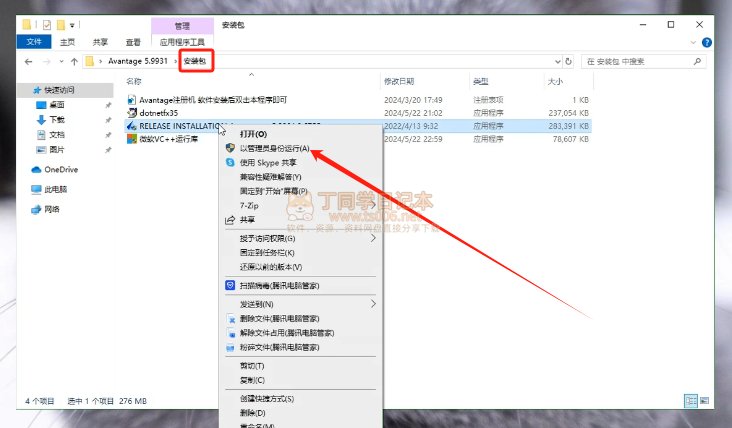Select the 微软VC++运行库 file icon
Viewport: 732px width, 428px height.
pos(132,139)
